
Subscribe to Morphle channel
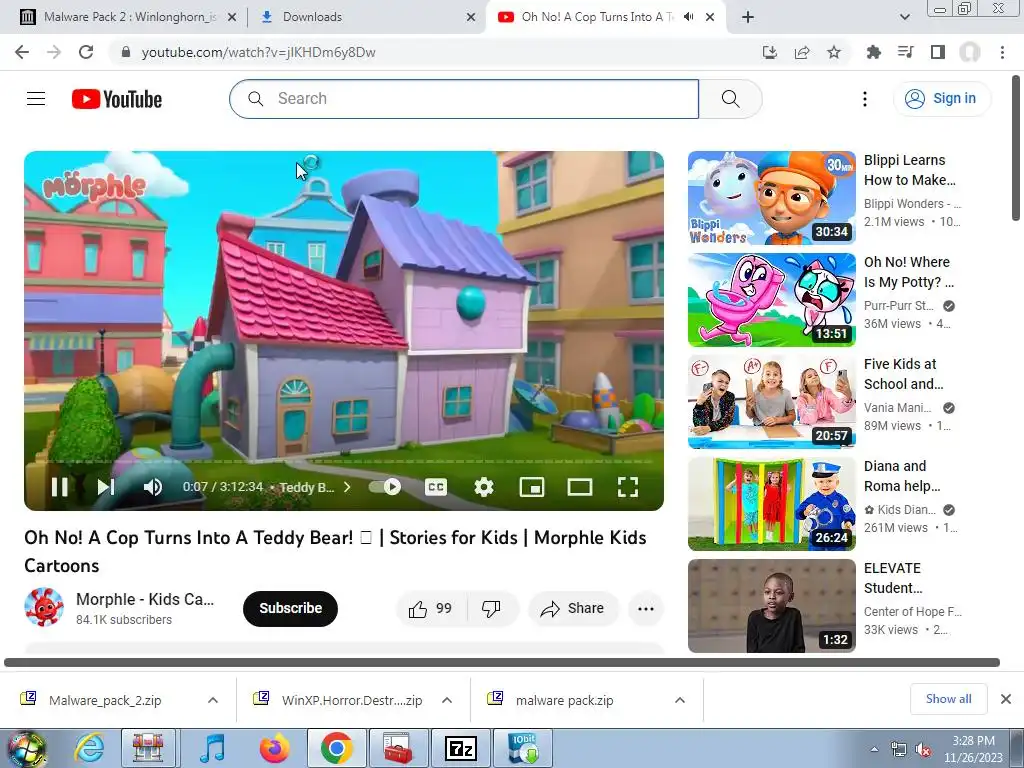(290, 608)
